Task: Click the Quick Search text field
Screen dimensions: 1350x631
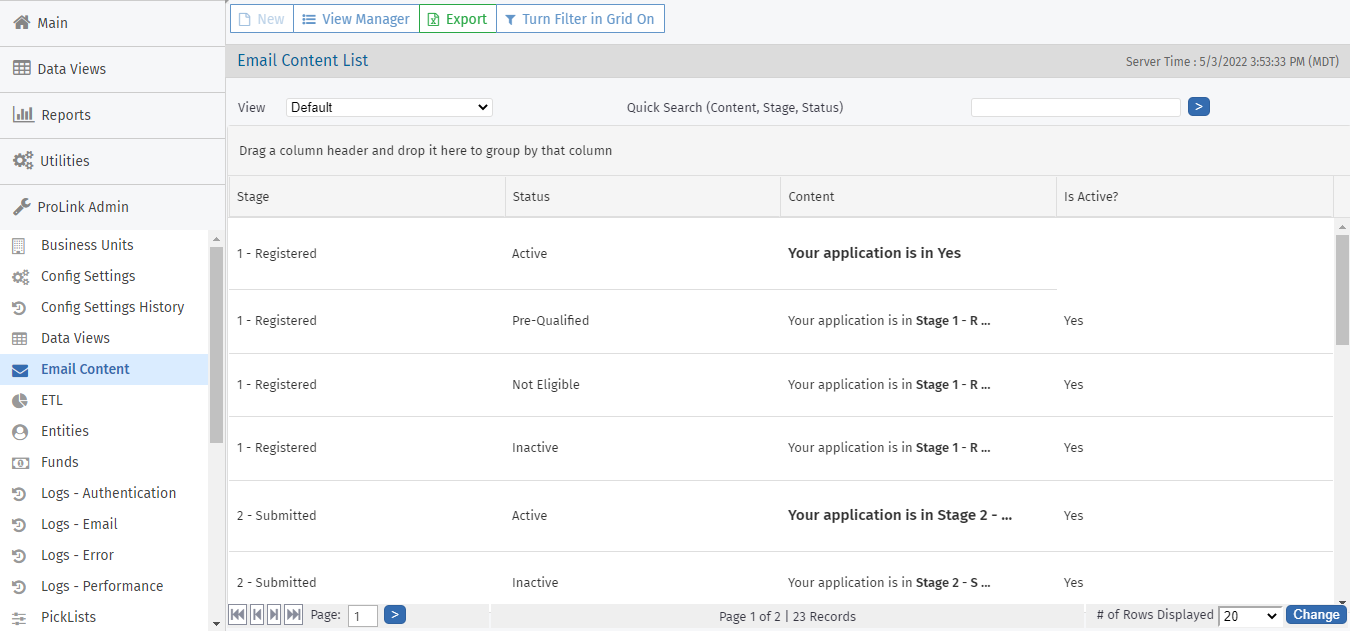Action: pos(1075,107)
